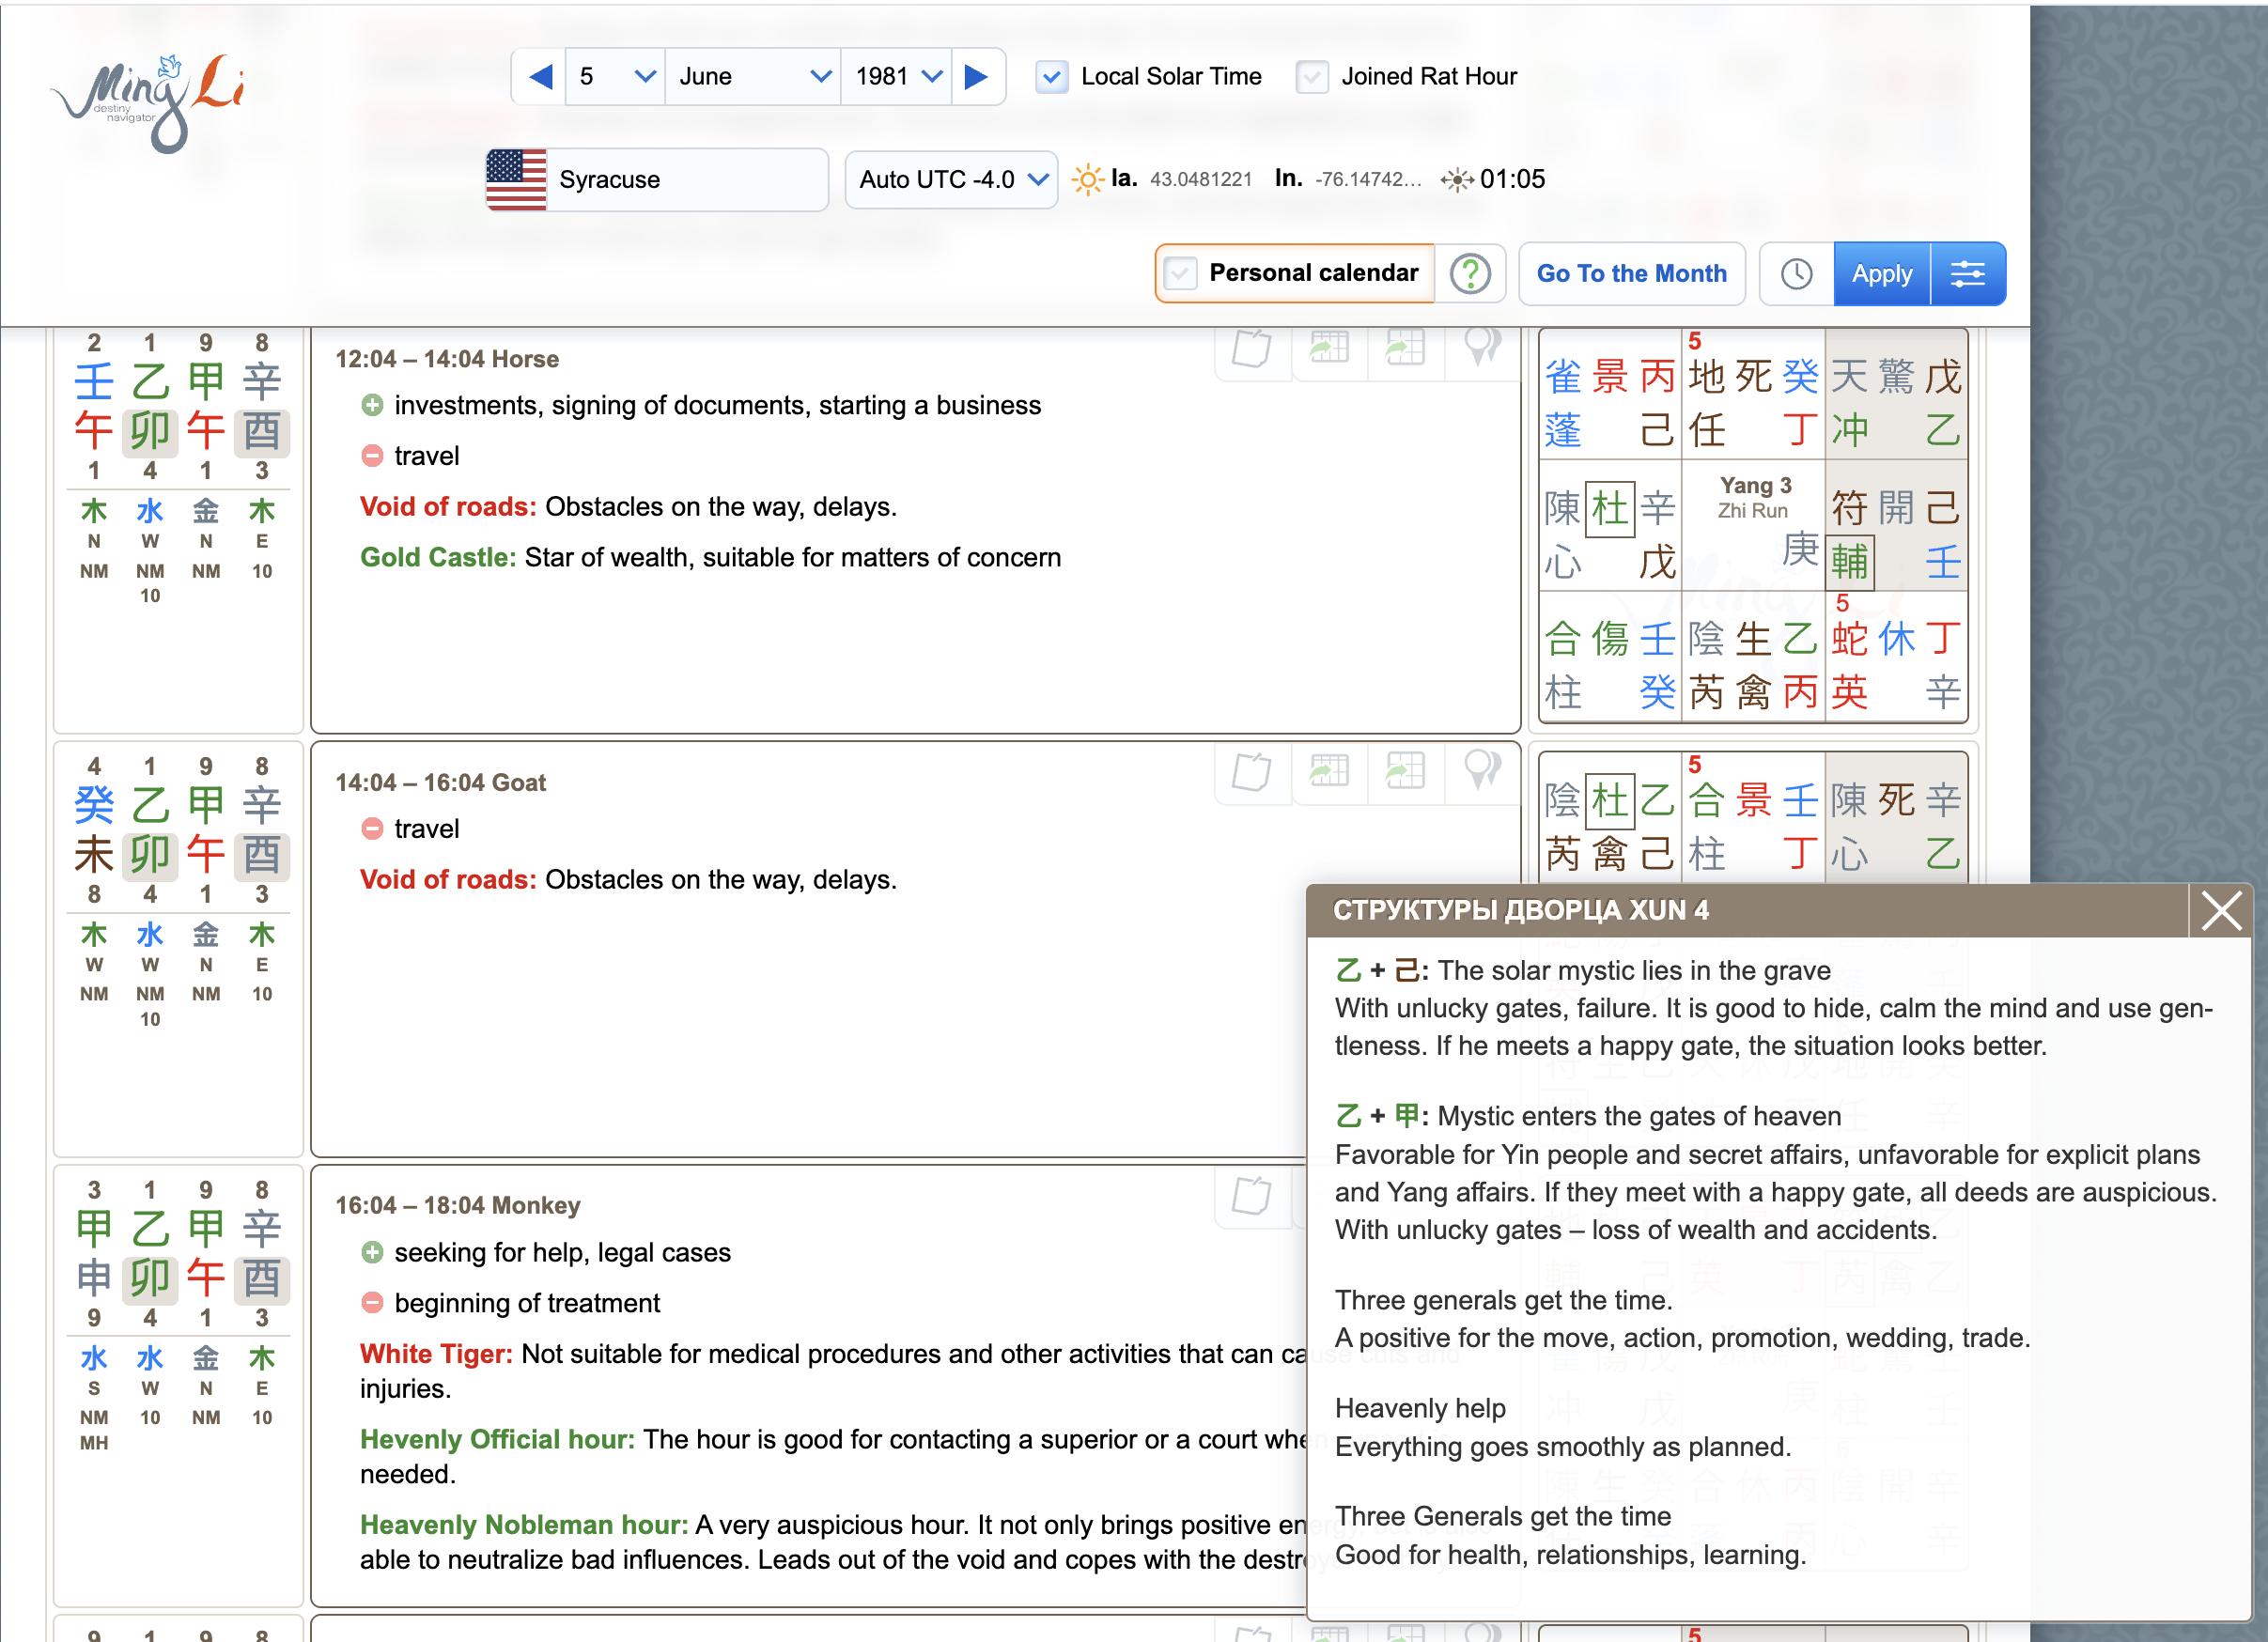Screen dimensions: 2268x1642
Task: Disable the Local Solar Time checkbox
Action: click(x=1050, y=76)
